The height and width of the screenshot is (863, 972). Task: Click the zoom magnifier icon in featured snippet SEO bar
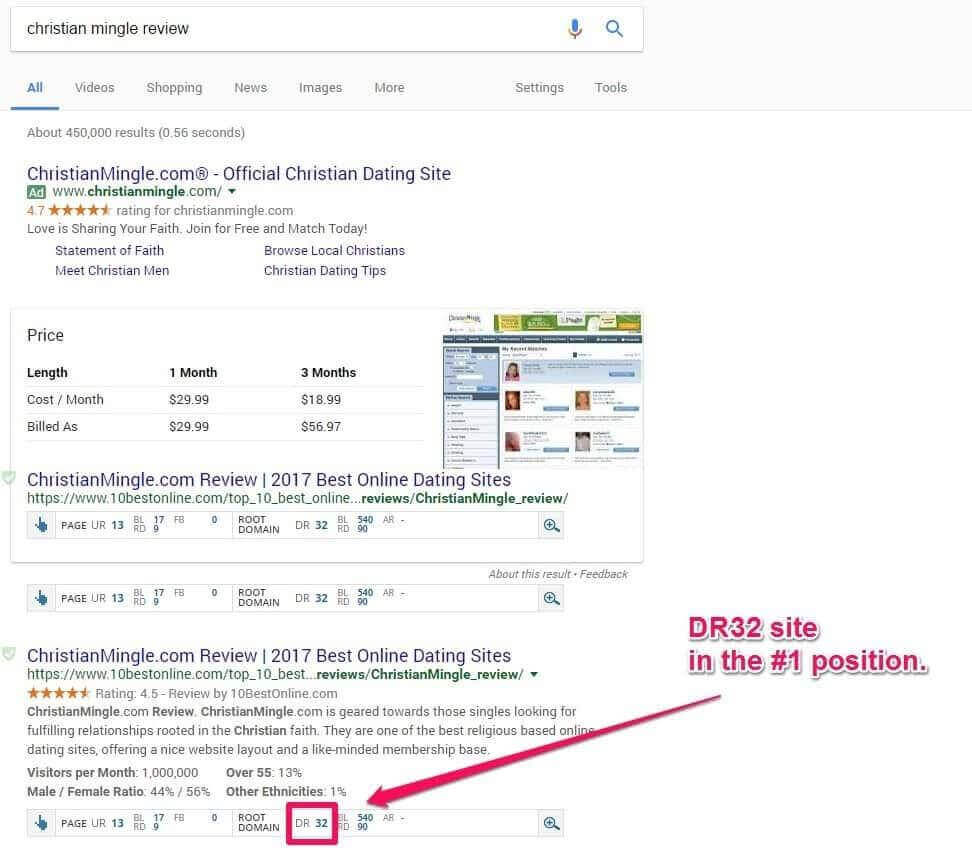(551, 525)
